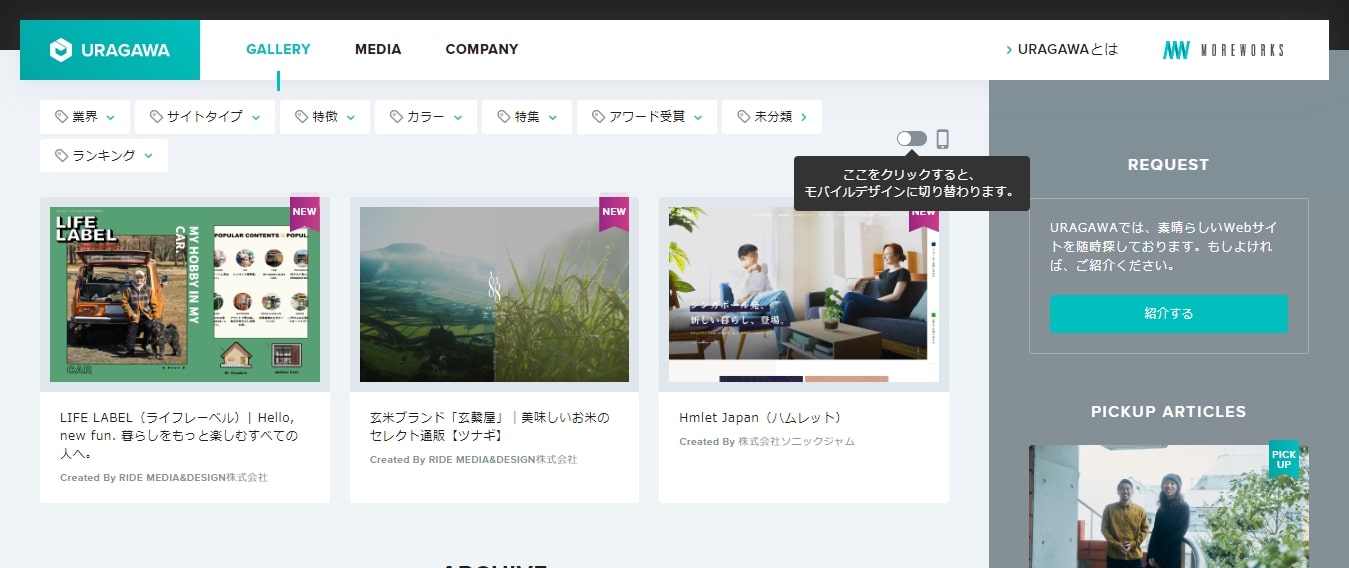The image size is (1349, 568).
Task: Click the PICKUP ARTICLES heading
Action: [1168, 412]
